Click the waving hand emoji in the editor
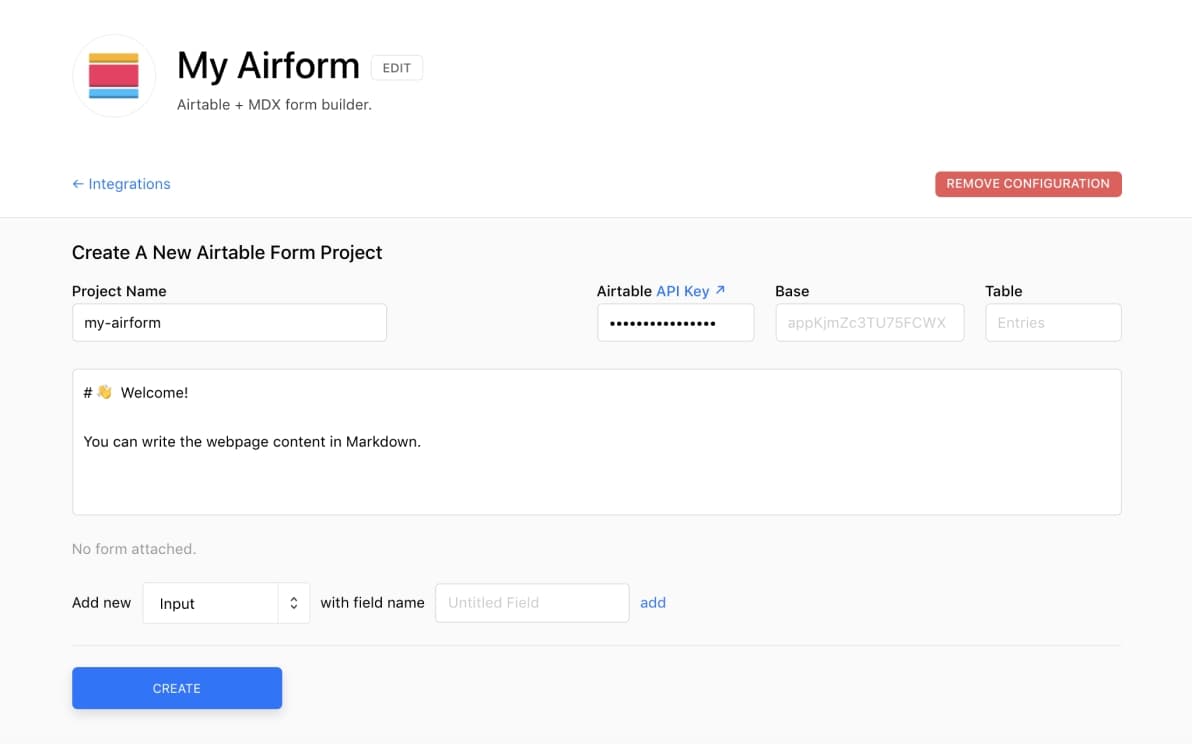 pyautogui.click(x=104, y=392)
